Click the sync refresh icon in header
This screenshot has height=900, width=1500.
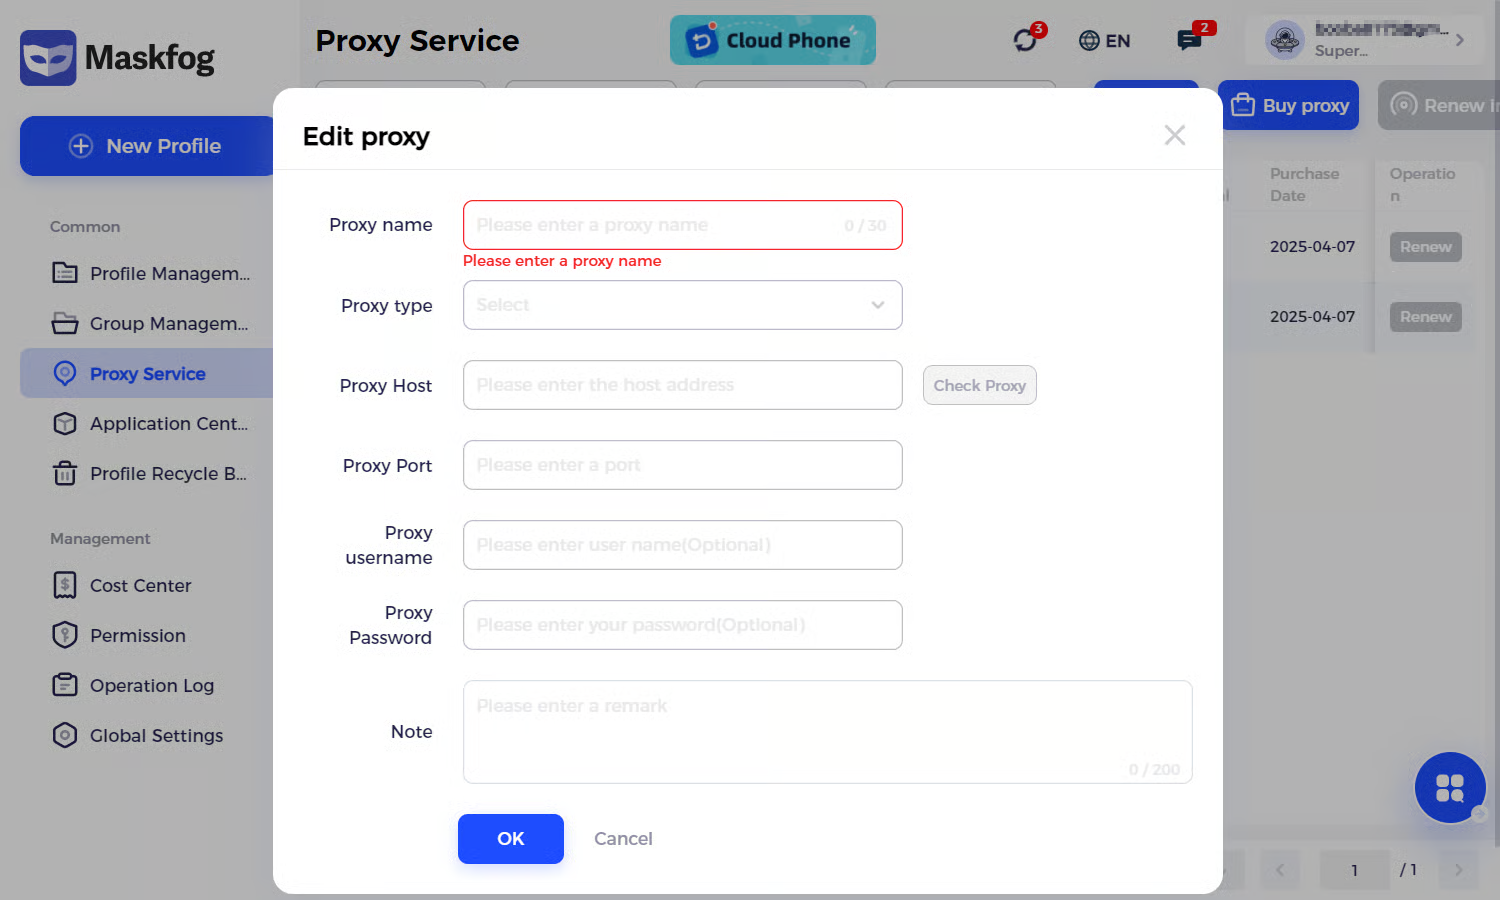[1025, 40]
